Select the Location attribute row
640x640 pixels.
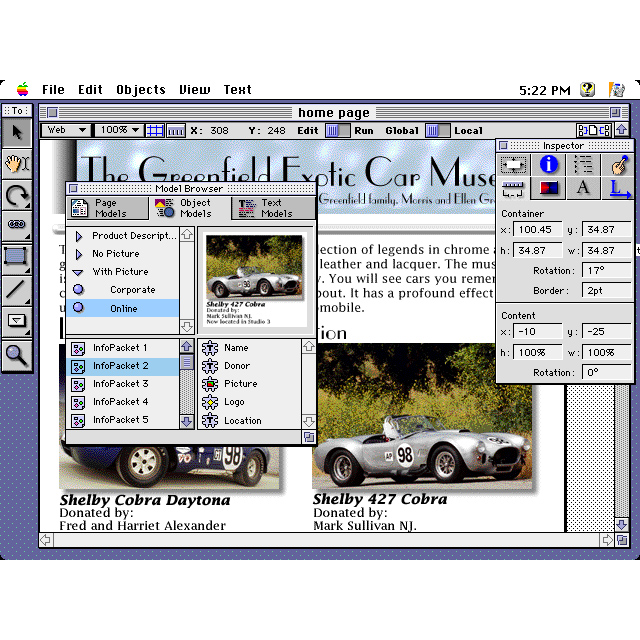(250, 420)
